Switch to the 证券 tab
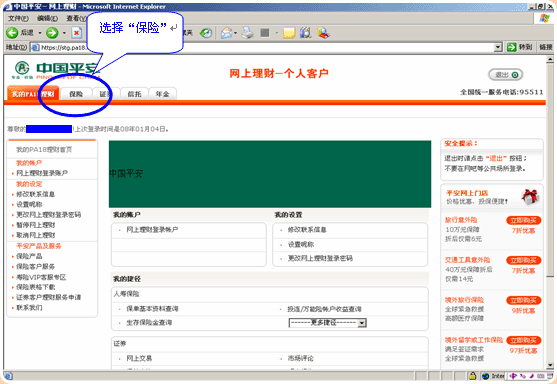Screen dimensions: 557x384 106,94
